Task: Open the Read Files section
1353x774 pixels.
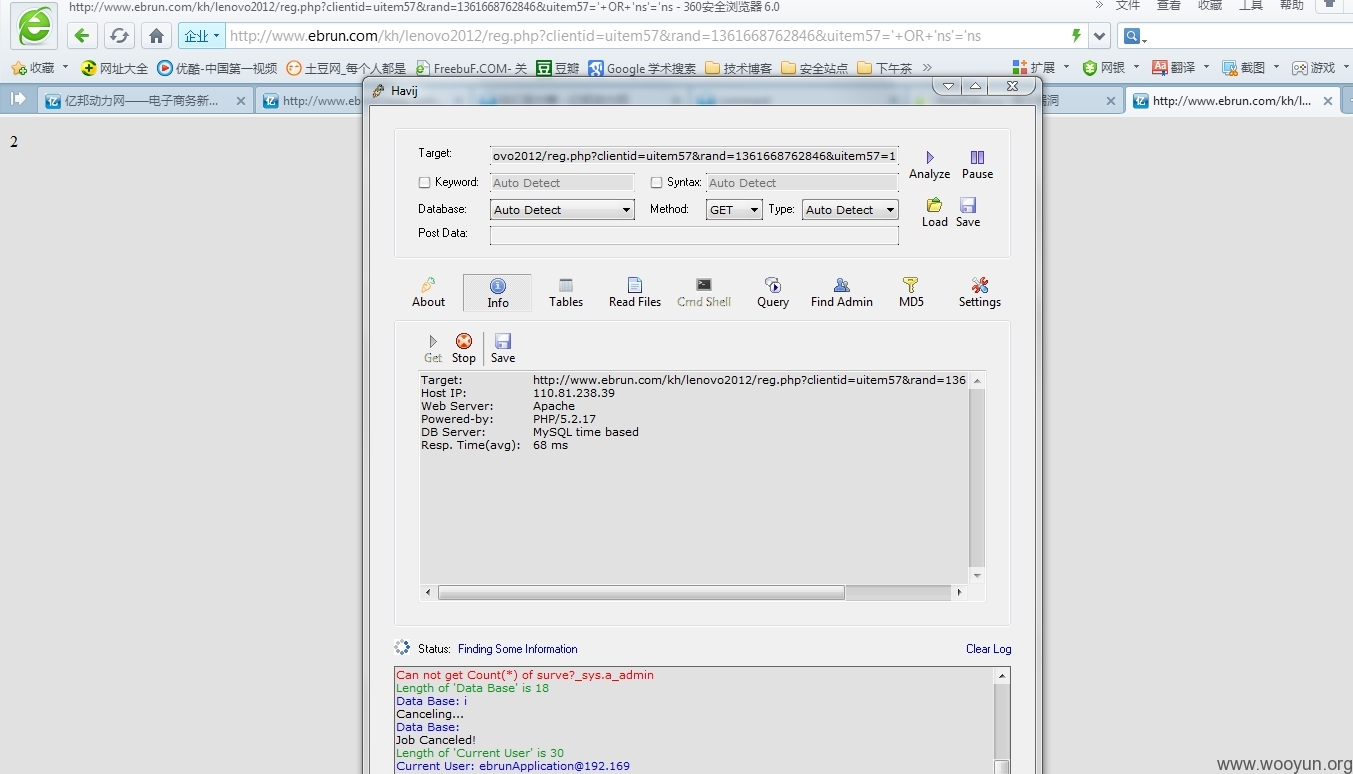Action: coord(635,292)
